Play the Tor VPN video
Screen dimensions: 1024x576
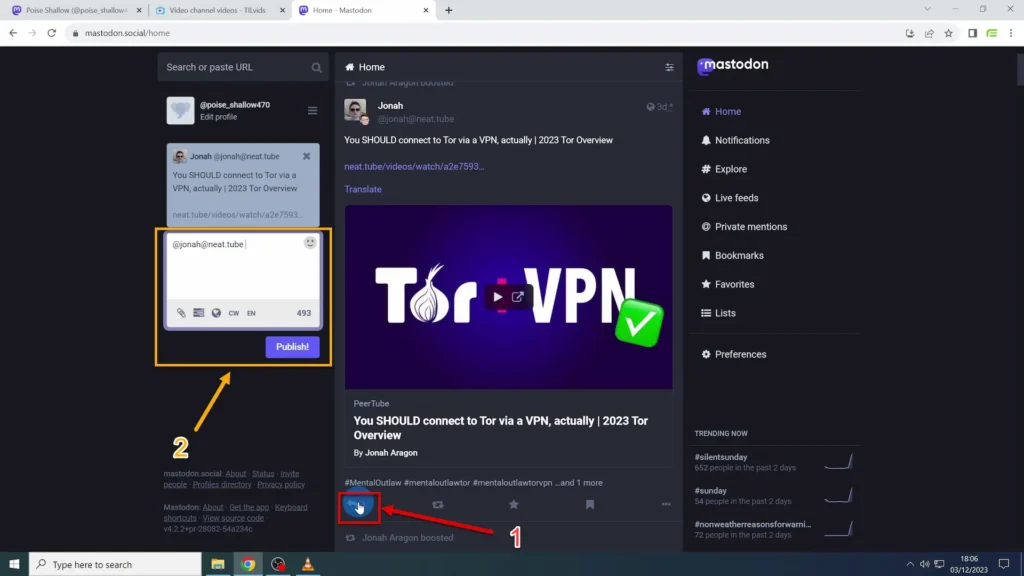(x=498, y=297)
